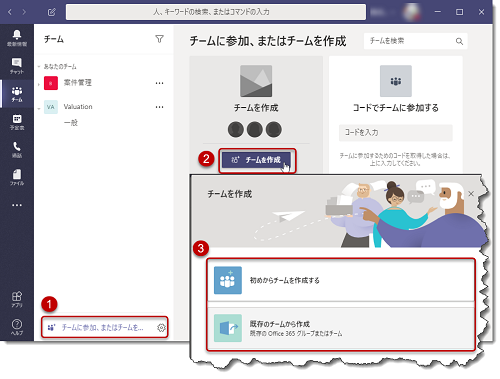This screenshot has width=500, height=379.
Task: Open Chat in the left sidebar
Action: pos(17,66)
